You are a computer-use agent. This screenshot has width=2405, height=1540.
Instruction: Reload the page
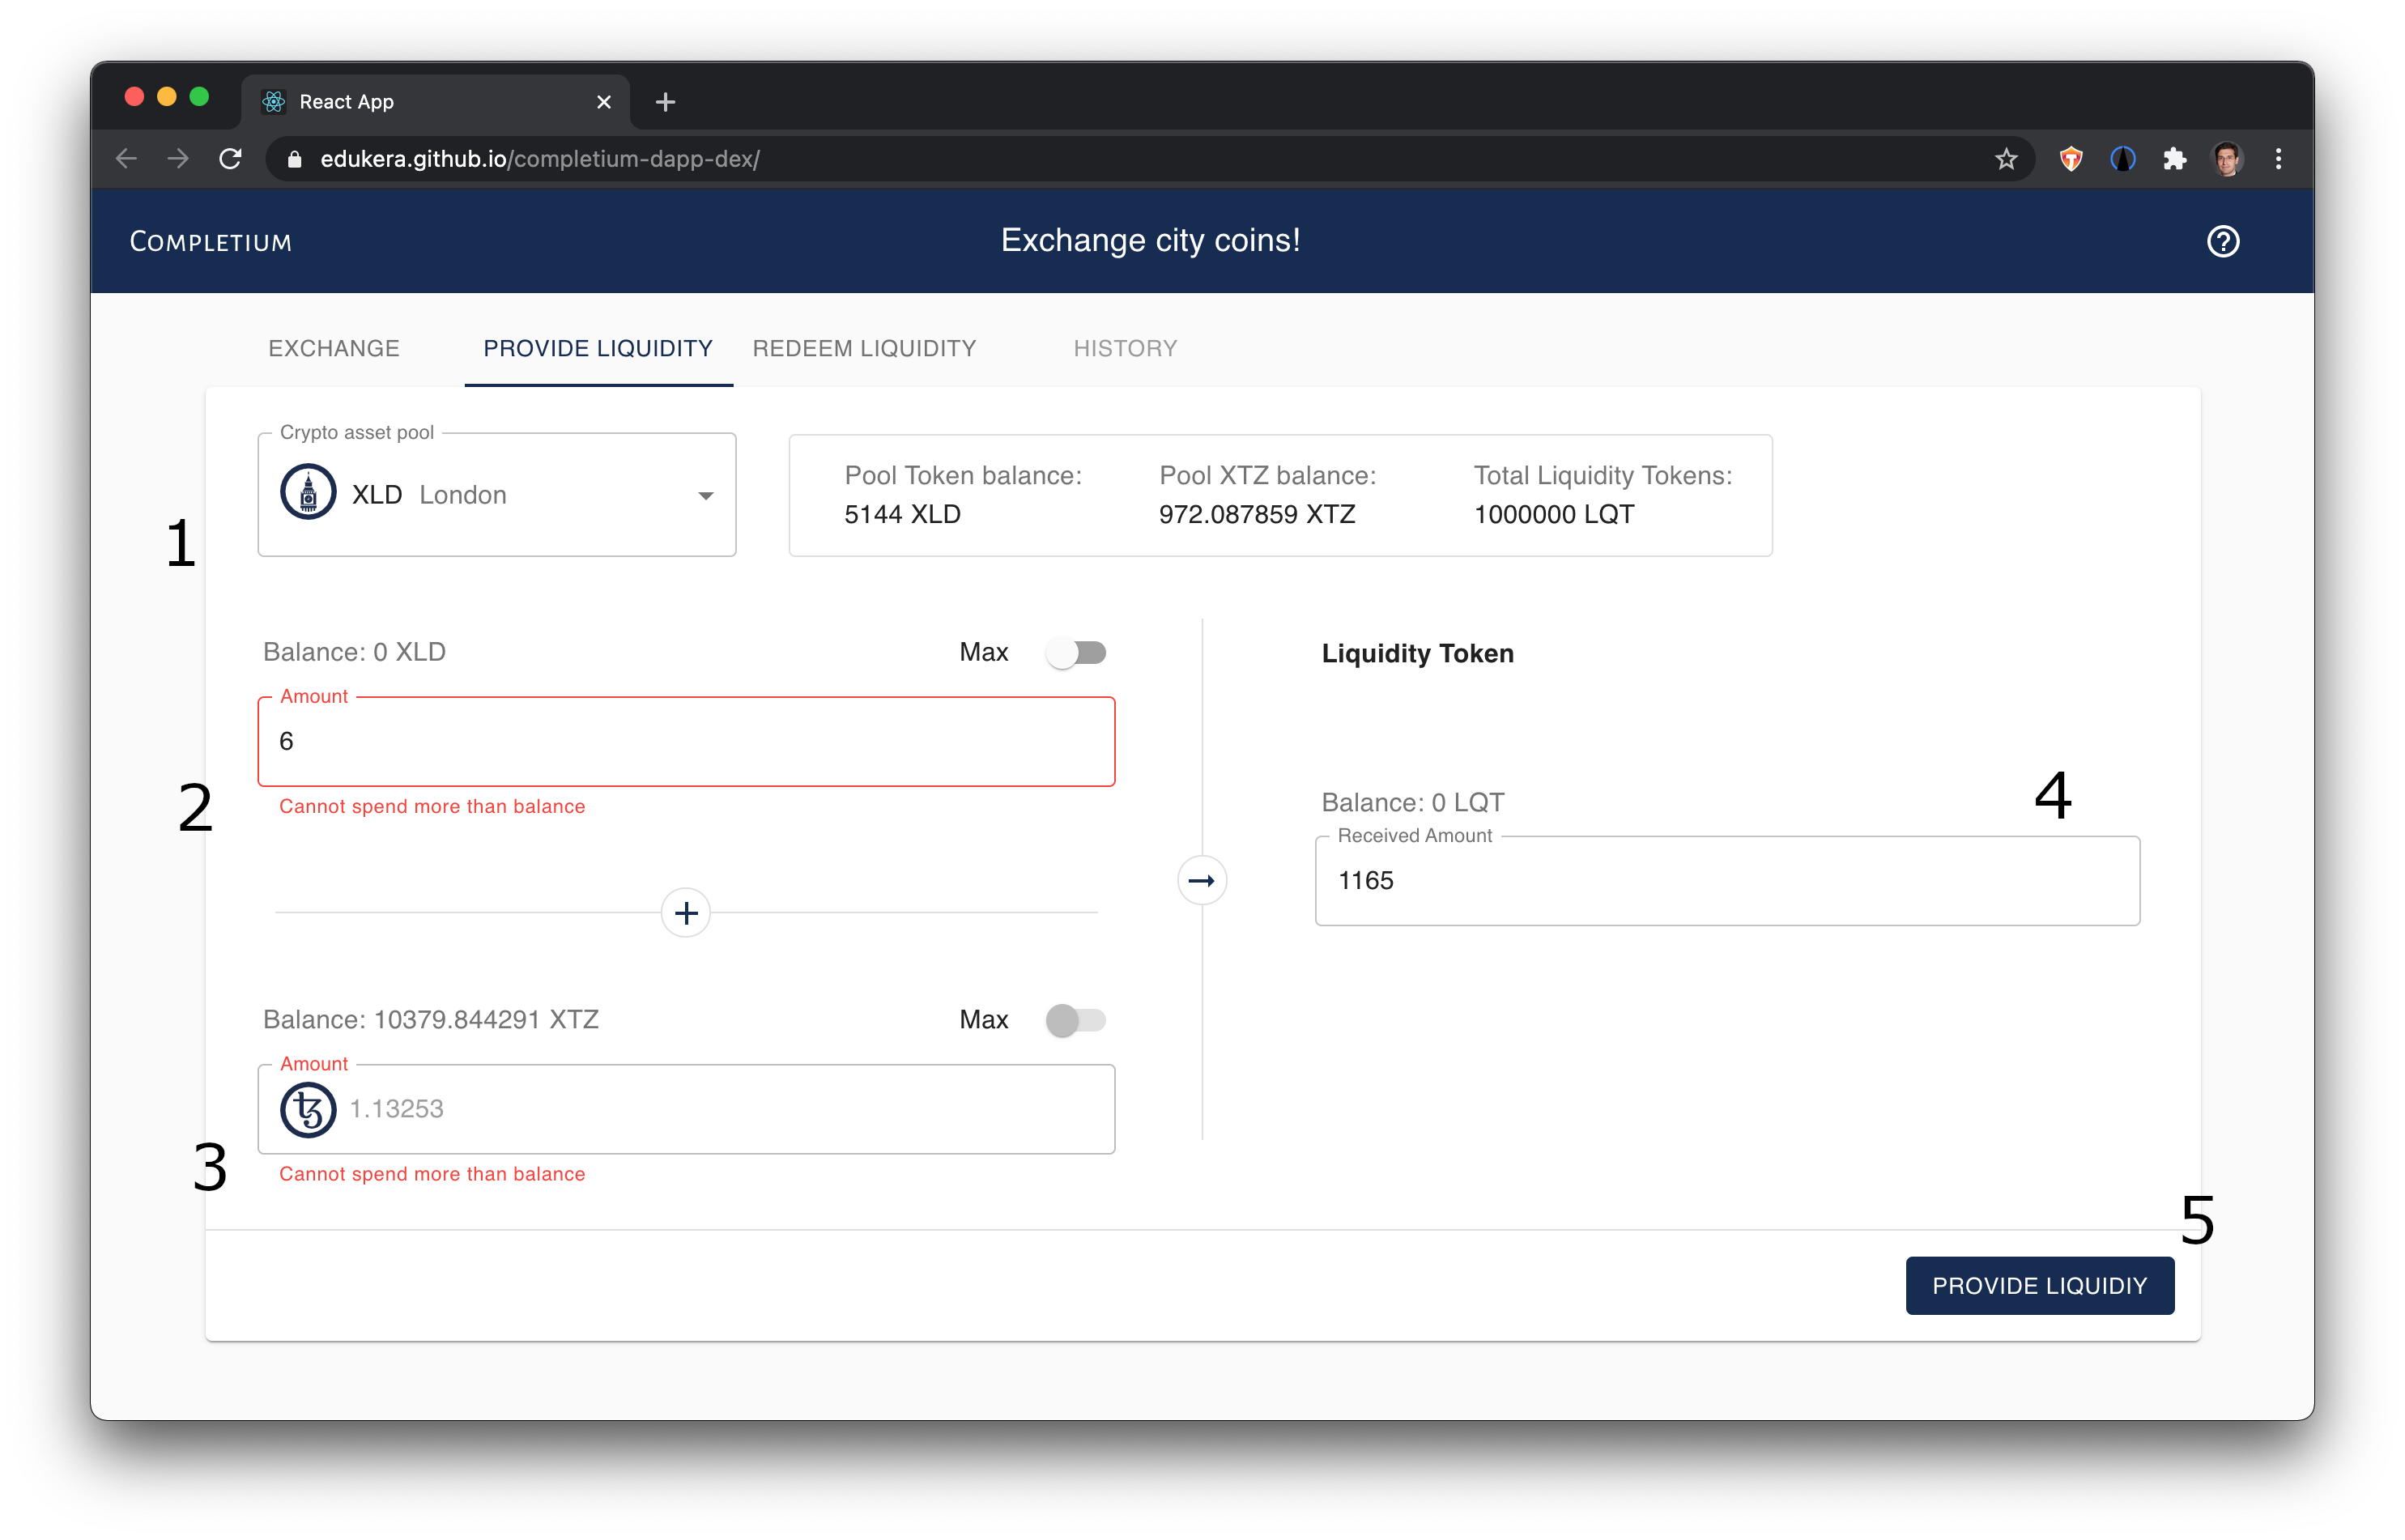[230, 159]
